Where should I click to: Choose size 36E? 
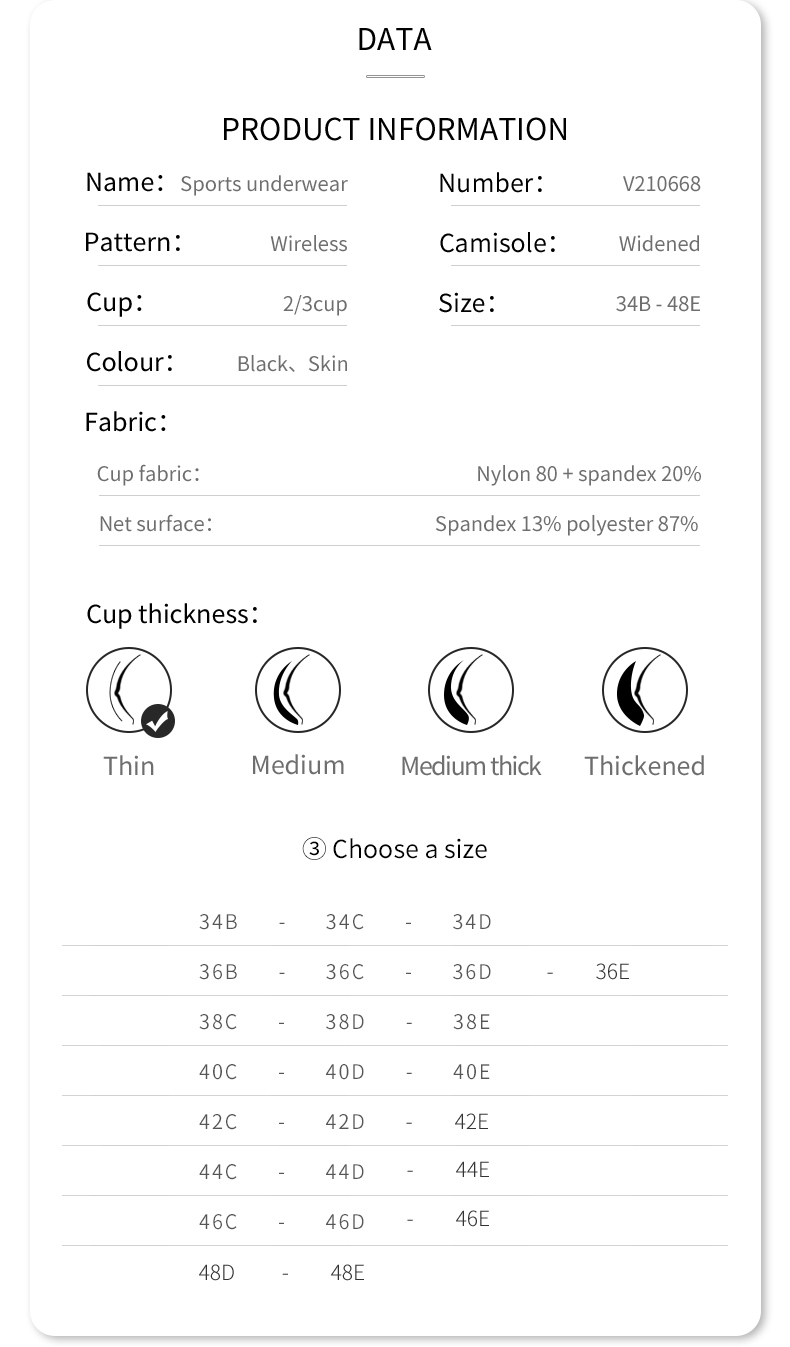pyautogui.click(x=612, y=972)
